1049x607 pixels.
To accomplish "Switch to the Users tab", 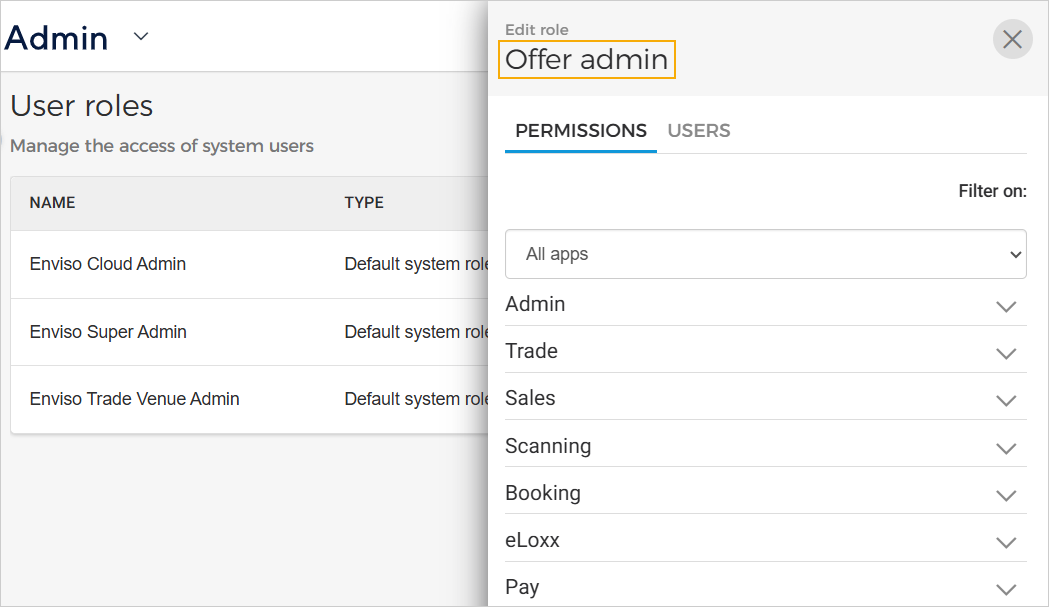I will click(698, 131).
